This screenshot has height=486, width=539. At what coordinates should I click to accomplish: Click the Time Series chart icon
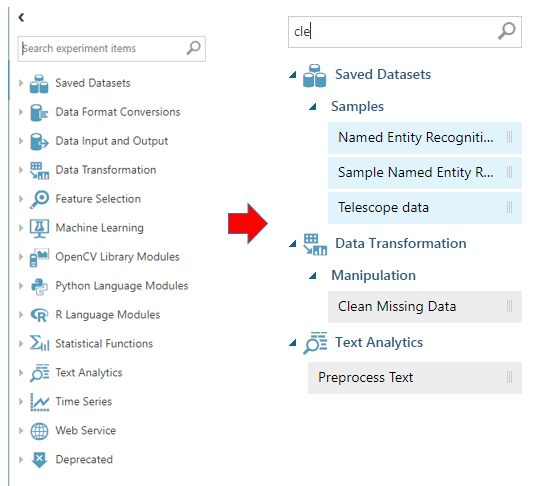(39, 402)
